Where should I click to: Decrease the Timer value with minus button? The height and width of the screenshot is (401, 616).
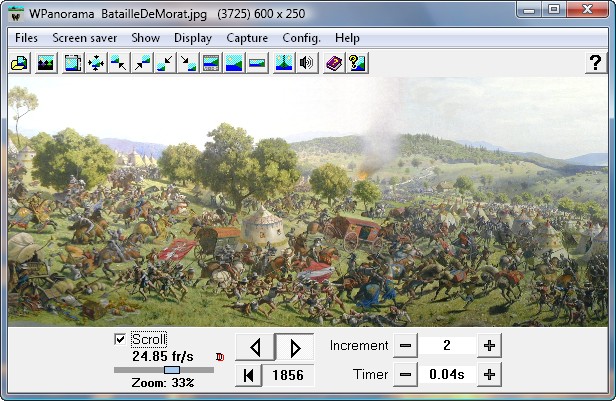(404, 375)
